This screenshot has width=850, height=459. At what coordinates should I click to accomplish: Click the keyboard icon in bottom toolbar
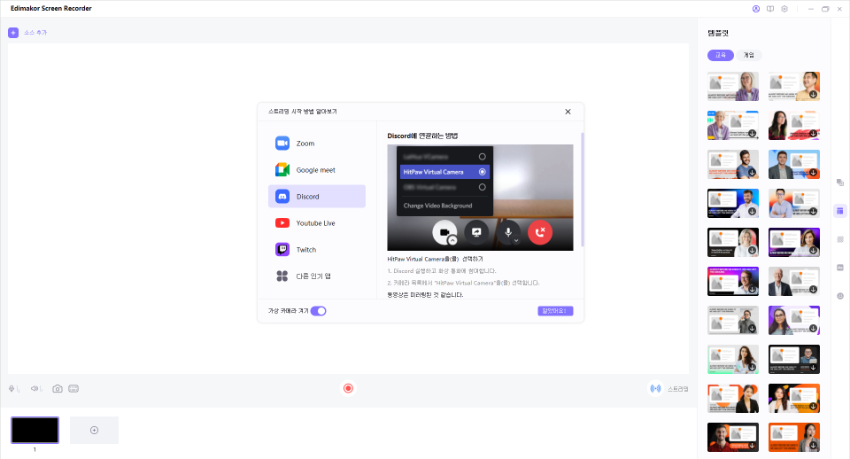pyautogui.click(x=74, y=389)
